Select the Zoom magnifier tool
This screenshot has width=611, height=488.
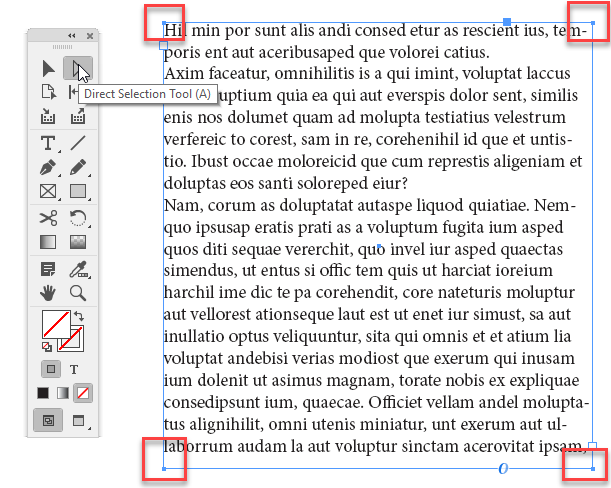pyautogui.click(x=78, y=292)
